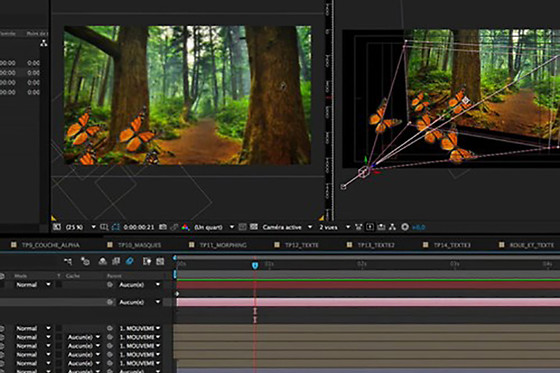The width and height of the screenshot is (560, 373).
Task: Click the timeline icon in viewer toolbar
Action: (381, 227)
